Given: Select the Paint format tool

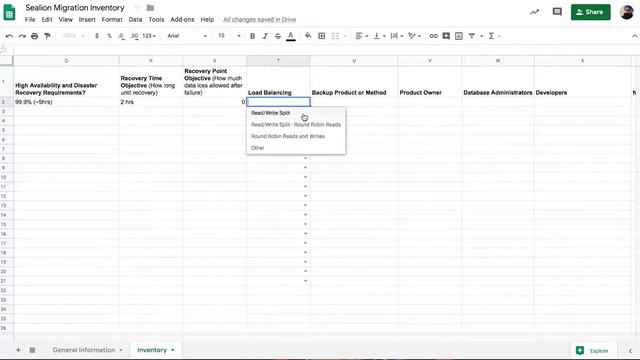Looking at the screenshot, I should pyautogui.click(x=47, y=36).
